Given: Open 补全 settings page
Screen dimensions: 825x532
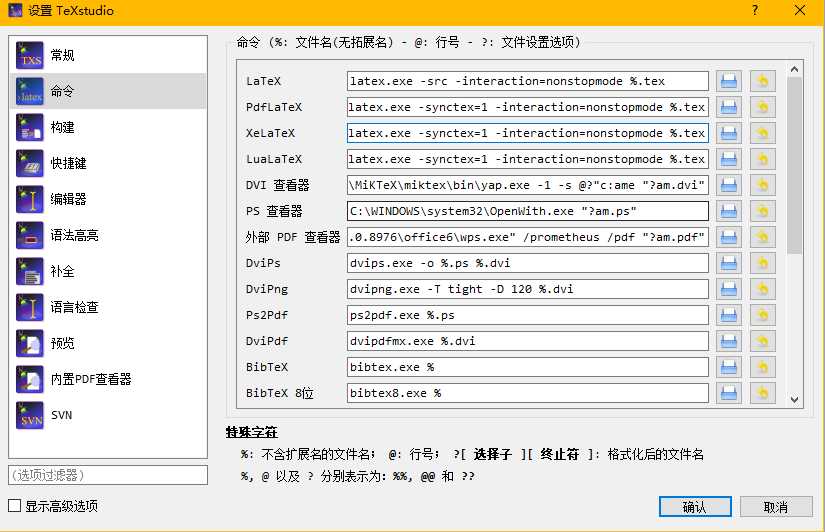Looking at the screenshot, I should pos(108,271).
